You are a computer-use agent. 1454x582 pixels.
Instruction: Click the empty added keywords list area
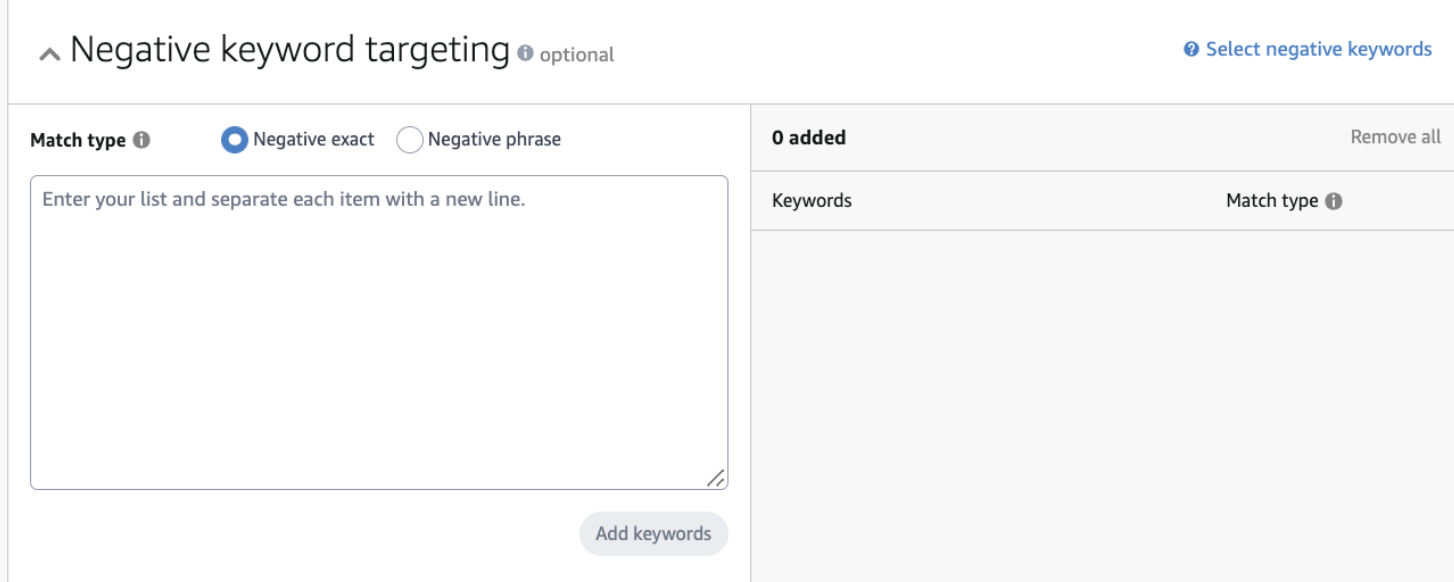coord(1100,400)
